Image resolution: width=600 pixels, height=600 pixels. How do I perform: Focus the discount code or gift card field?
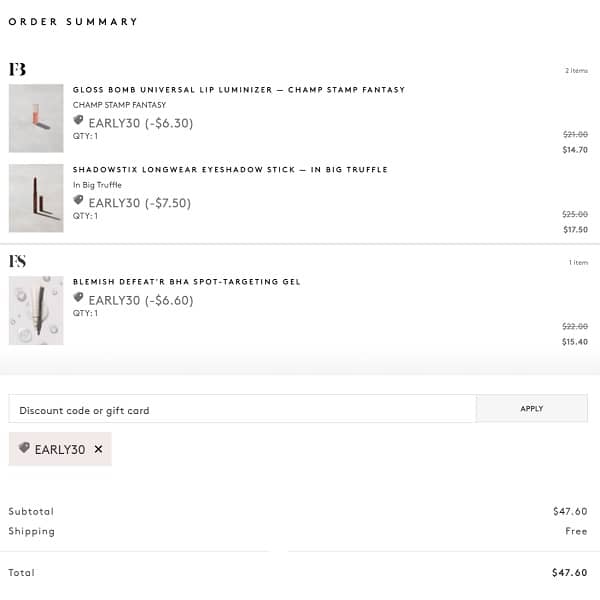[x=242, y=409]
